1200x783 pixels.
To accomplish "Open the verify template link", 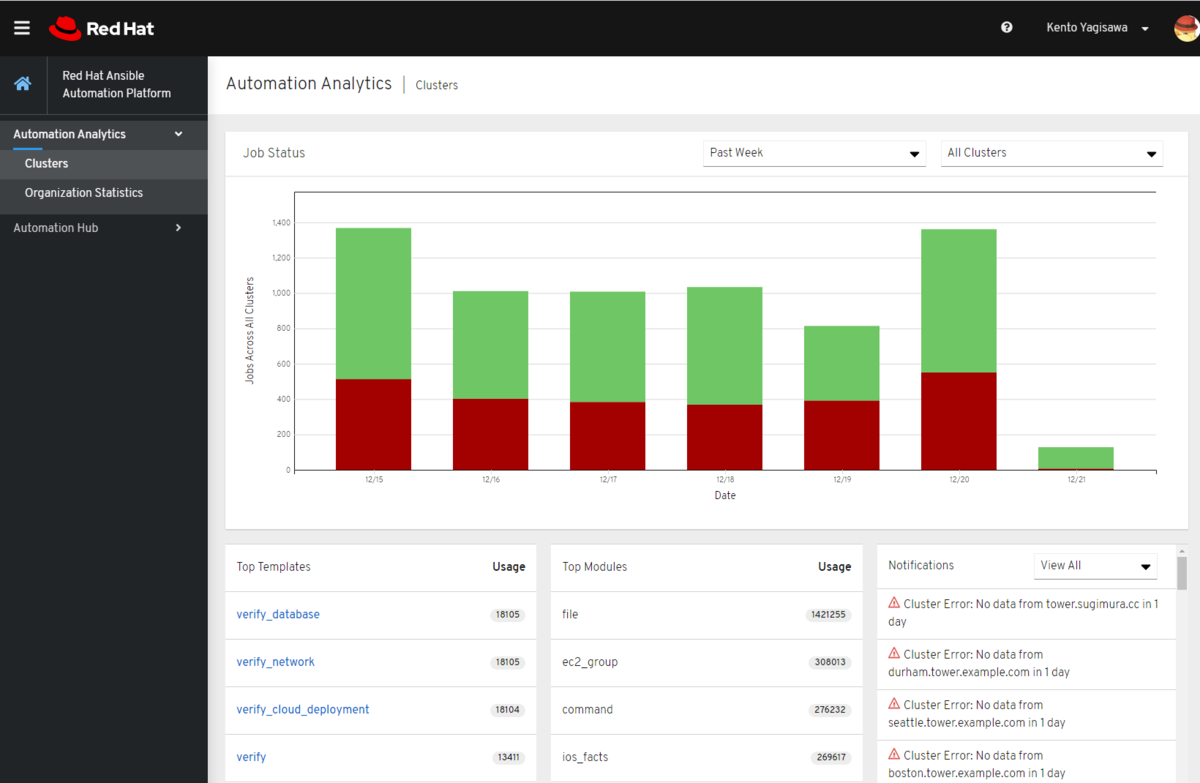I will tap(251, 757).
